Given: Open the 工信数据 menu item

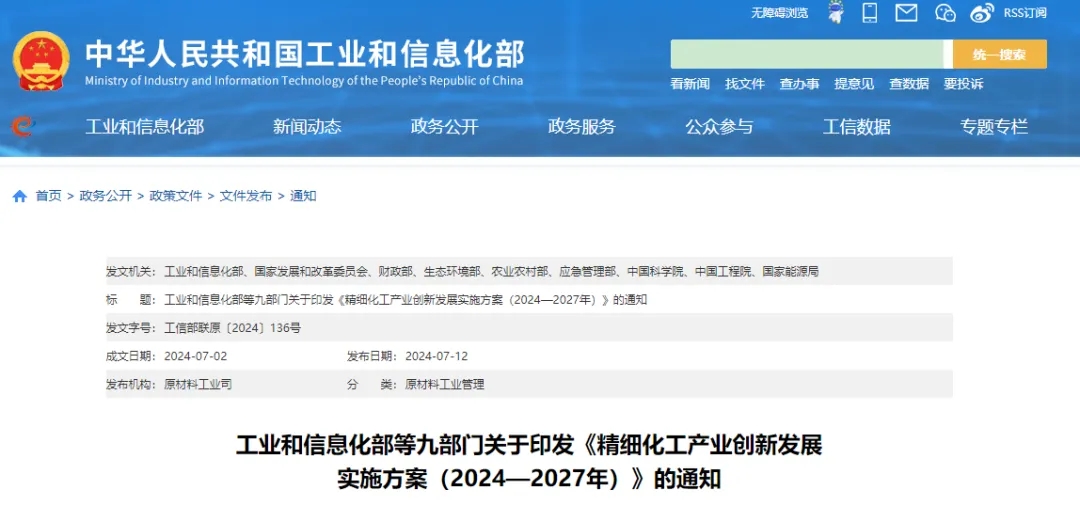Looking at the screenshot, I should pos(857,126).
